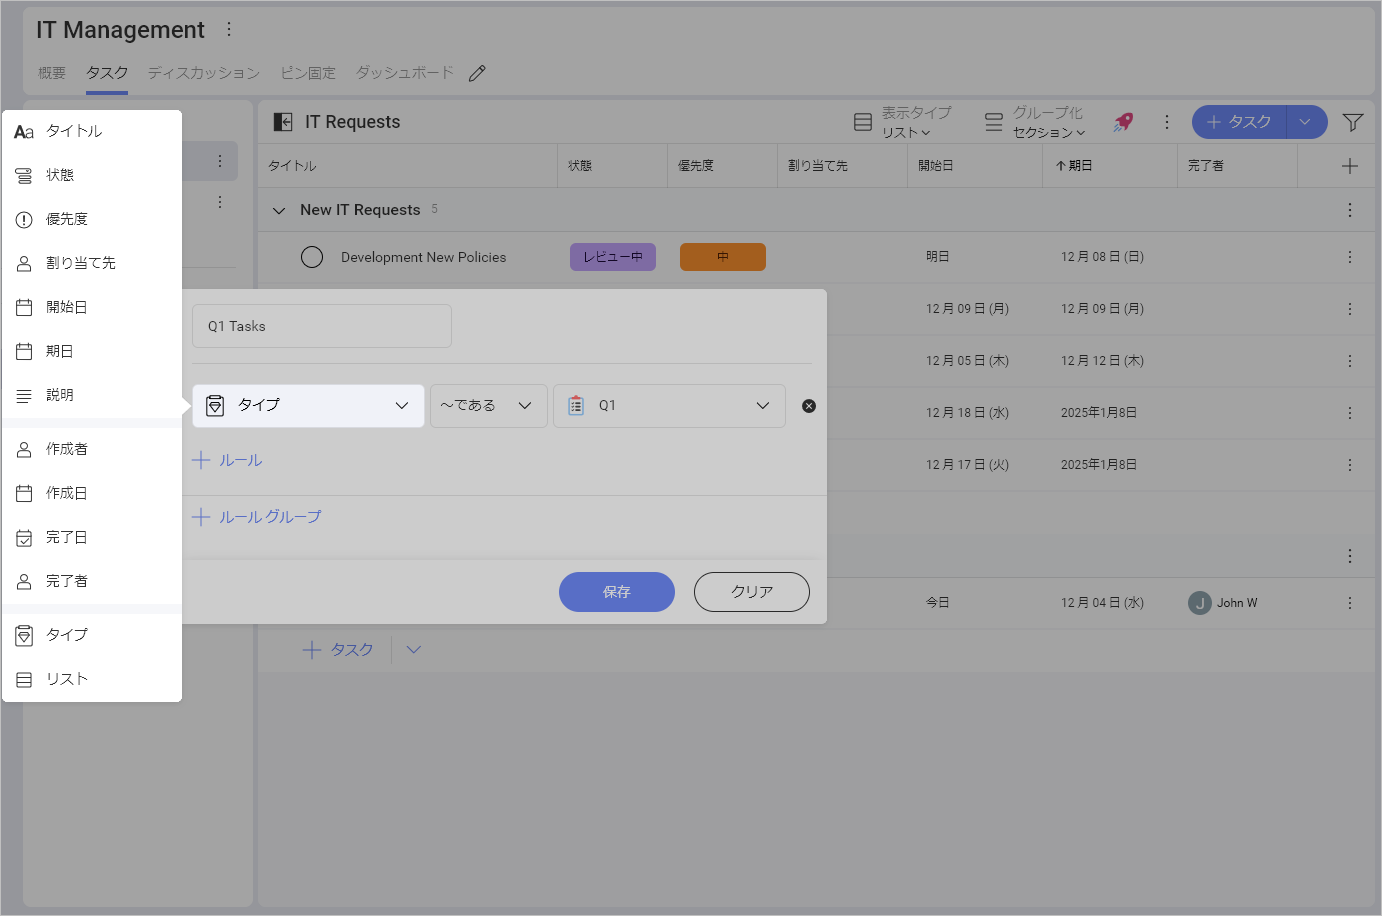
Task: Add a rule group with ルールグループ
Action: tap(257, 517)
